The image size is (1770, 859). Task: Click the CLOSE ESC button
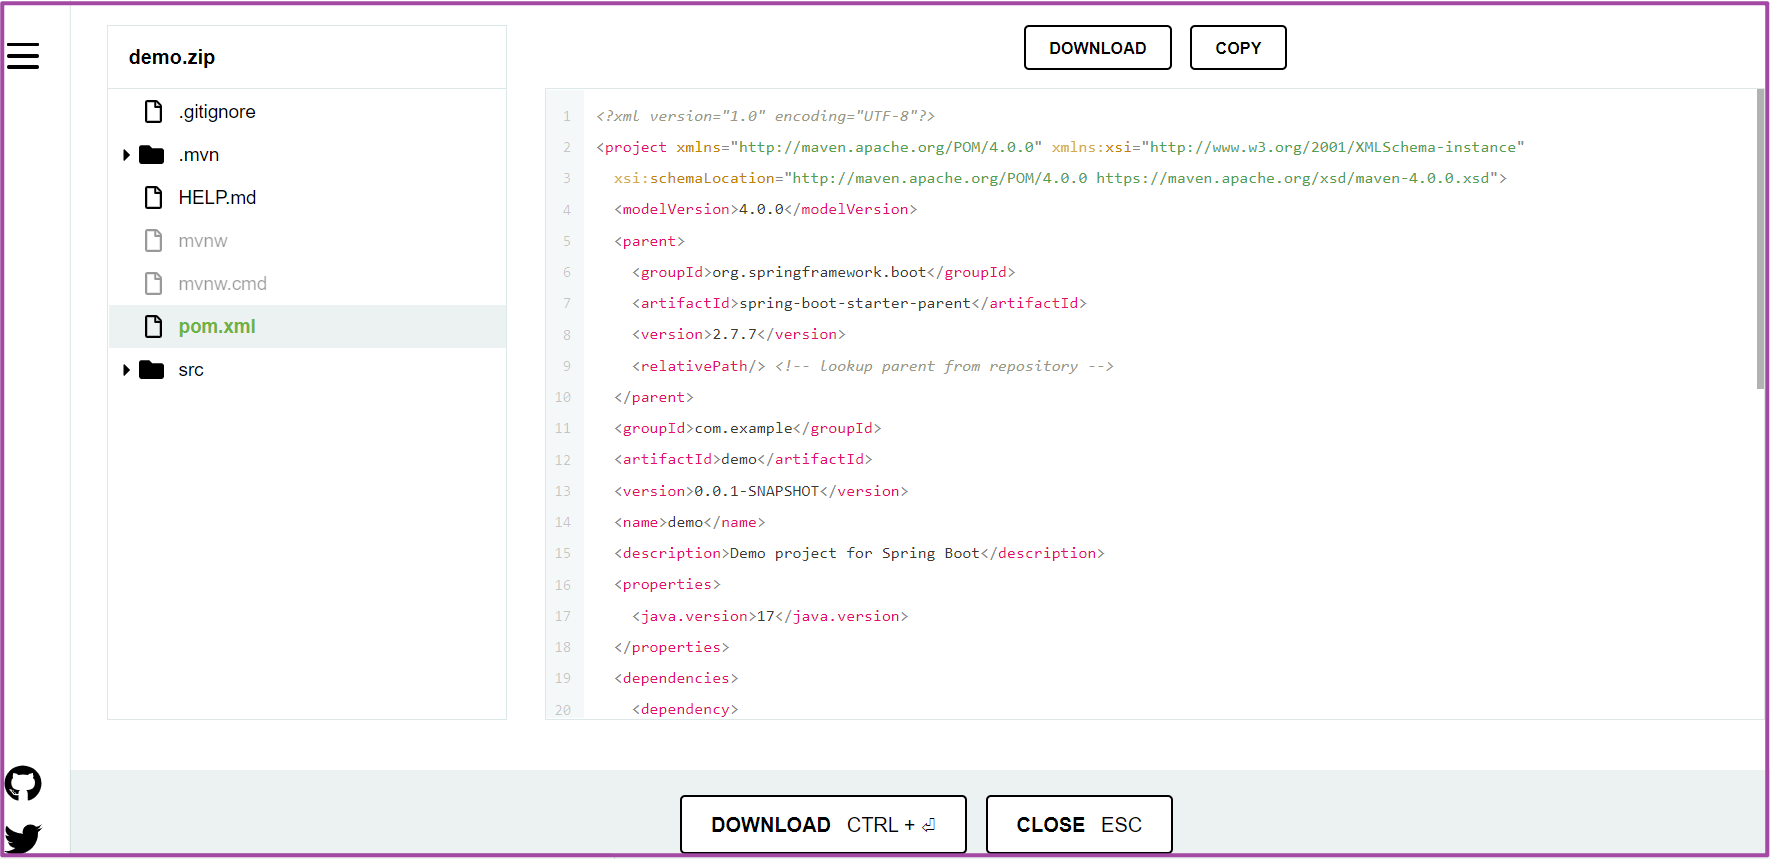(x=1079, y=824)
